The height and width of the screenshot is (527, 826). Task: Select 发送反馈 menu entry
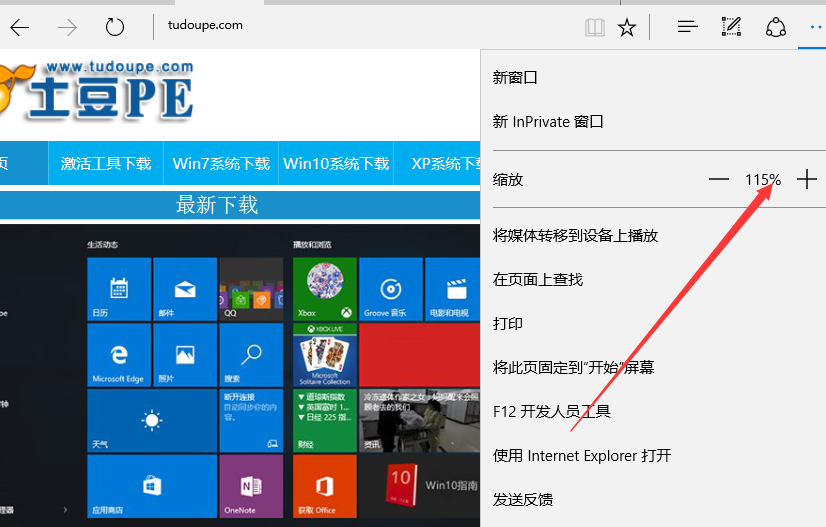coord(523,499)
